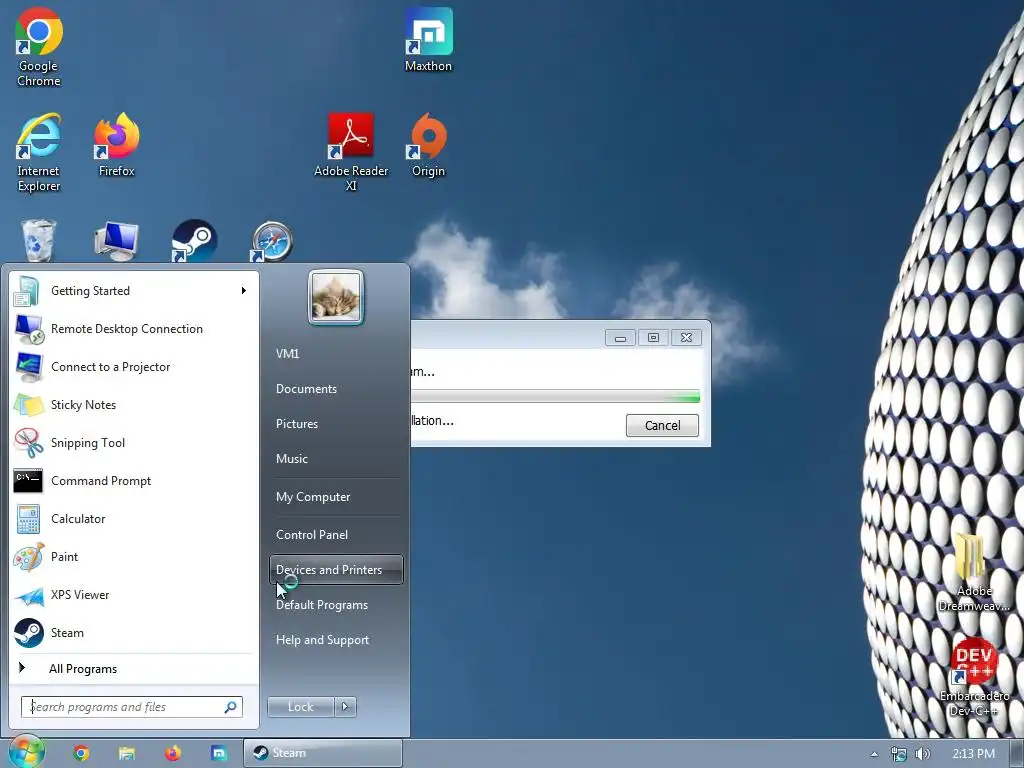Select the Computer desktop icon
Viewport: 1024px width, 768px height.
click(x=116, y=240)
